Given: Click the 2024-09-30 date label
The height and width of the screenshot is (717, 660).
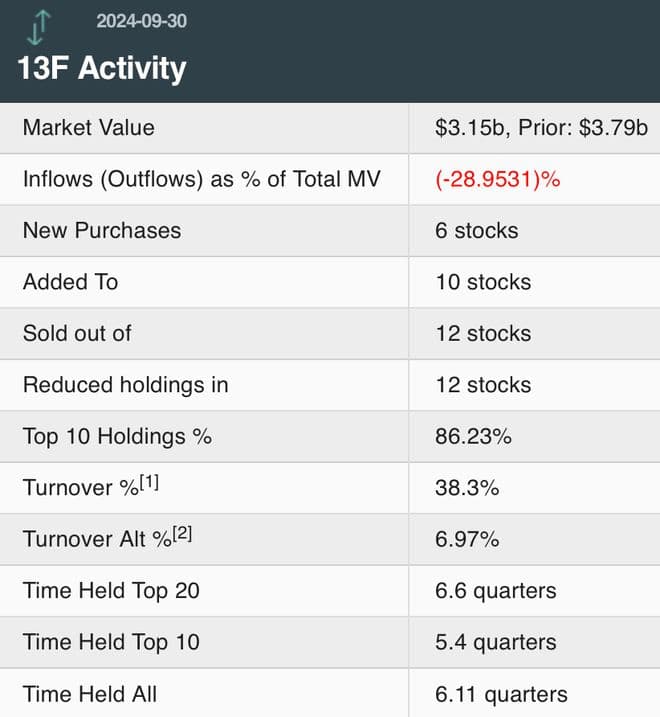Looking at the screenshot, I should click(141, 21).
